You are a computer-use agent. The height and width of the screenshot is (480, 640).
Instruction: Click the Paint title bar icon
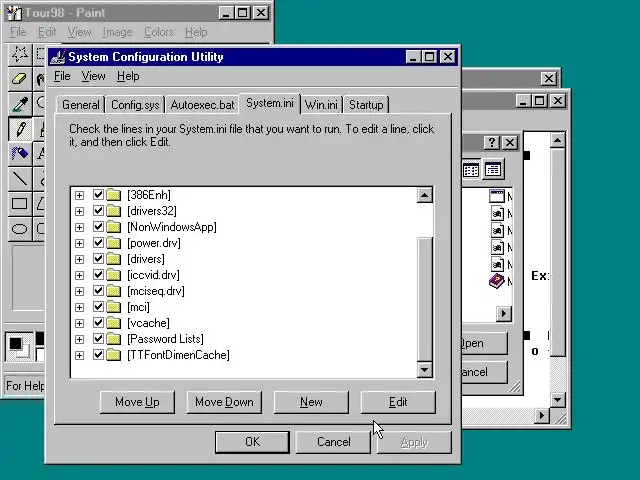point(13,13)
